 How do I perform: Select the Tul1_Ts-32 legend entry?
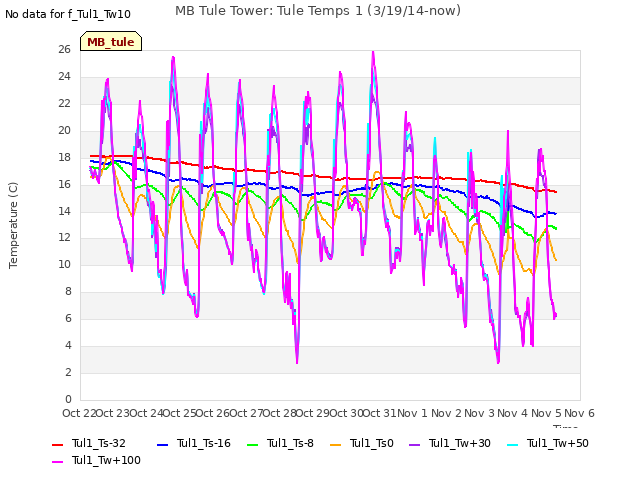89,443
